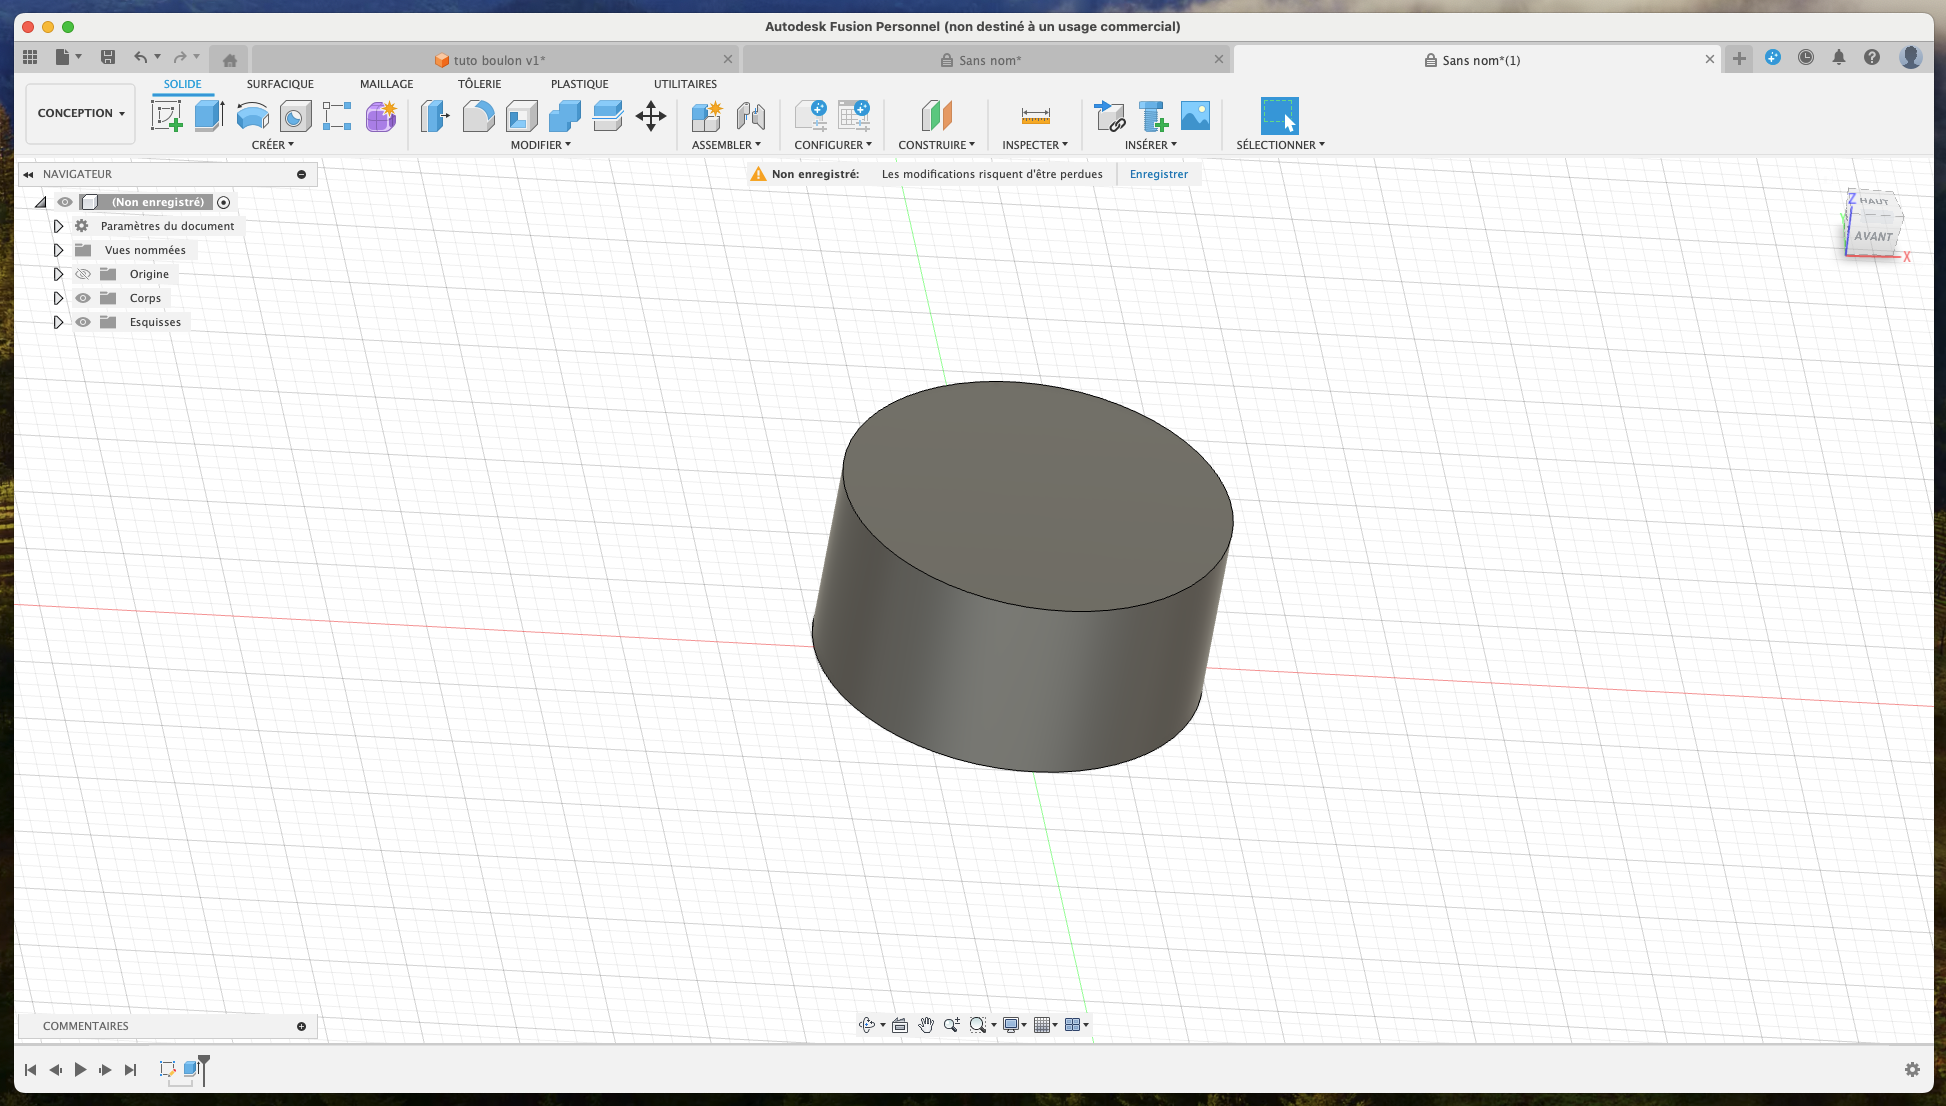Select the Offset Face tool

click(607, 116)
